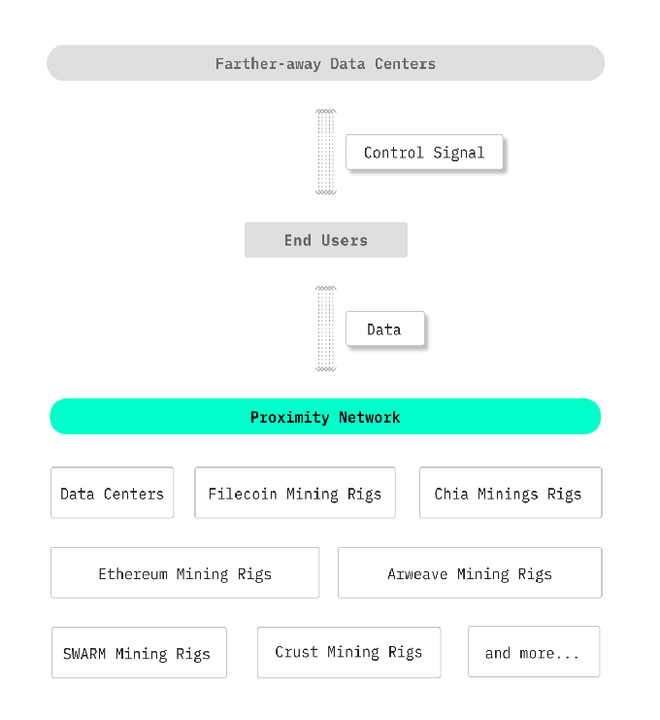Click top arrowhead of connector beside Control Signal

pyautogui.click(x=326, y=111)
